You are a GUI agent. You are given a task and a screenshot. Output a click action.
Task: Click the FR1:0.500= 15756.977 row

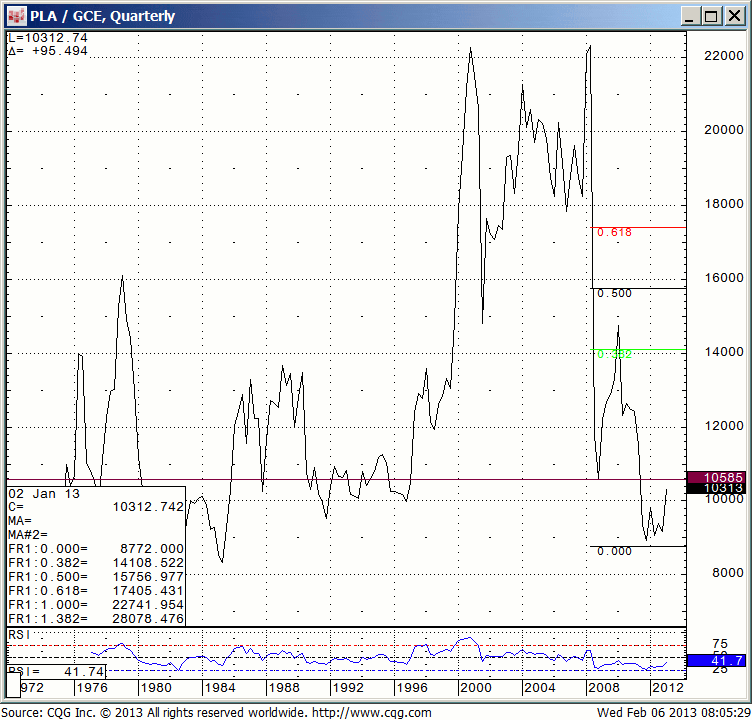coord(96,576)
